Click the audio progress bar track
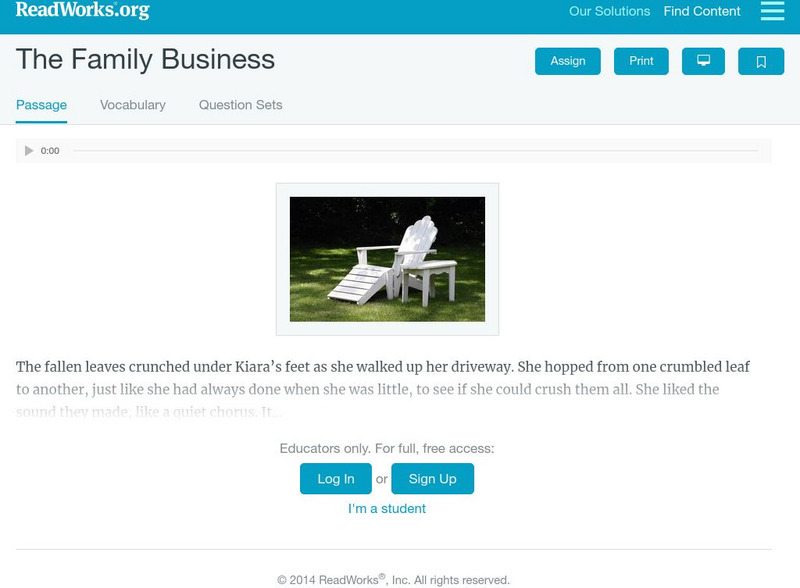The image size is (800, 588). point(415,151)
